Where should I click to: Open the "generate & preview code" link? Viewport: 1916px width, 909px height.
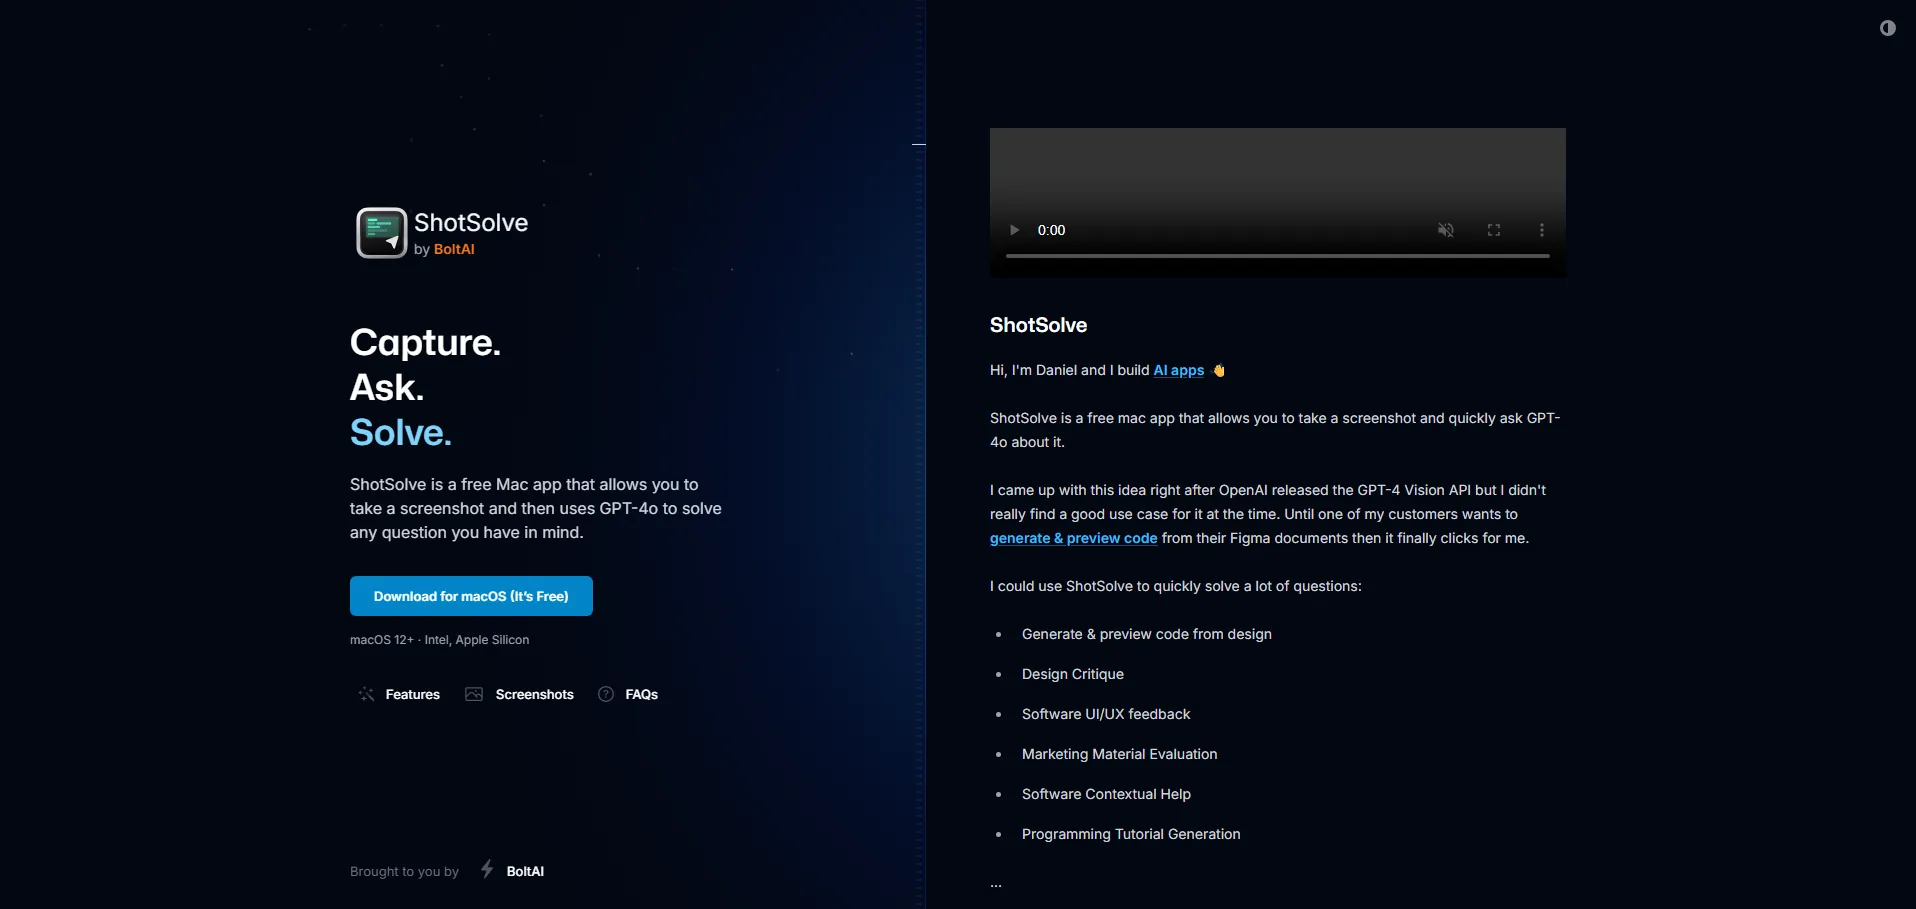click(x=1073, y=538)
